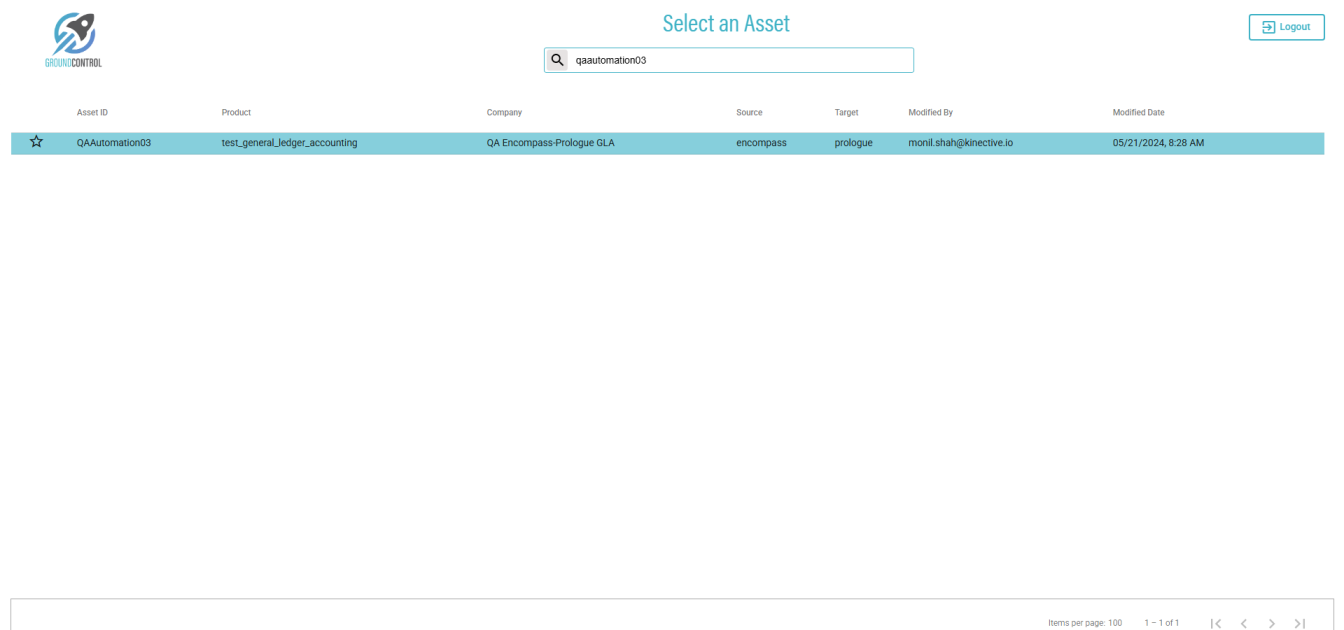Screen dimensions: 1344x630
Task: Sort by Asset ID column header
Action: pyautogui.click(x=92, y=112)
